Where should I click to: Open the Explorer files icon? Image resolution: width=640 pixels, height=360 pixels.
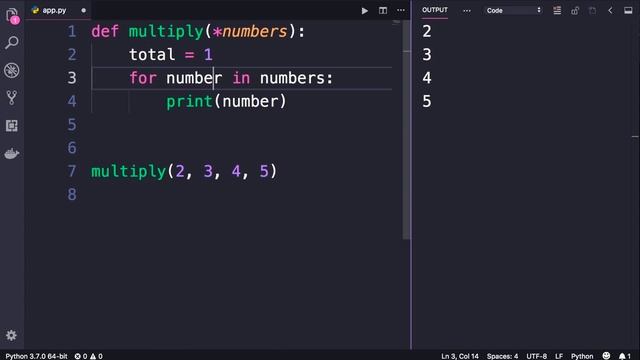pyautogui.click(x=12, y=16)
